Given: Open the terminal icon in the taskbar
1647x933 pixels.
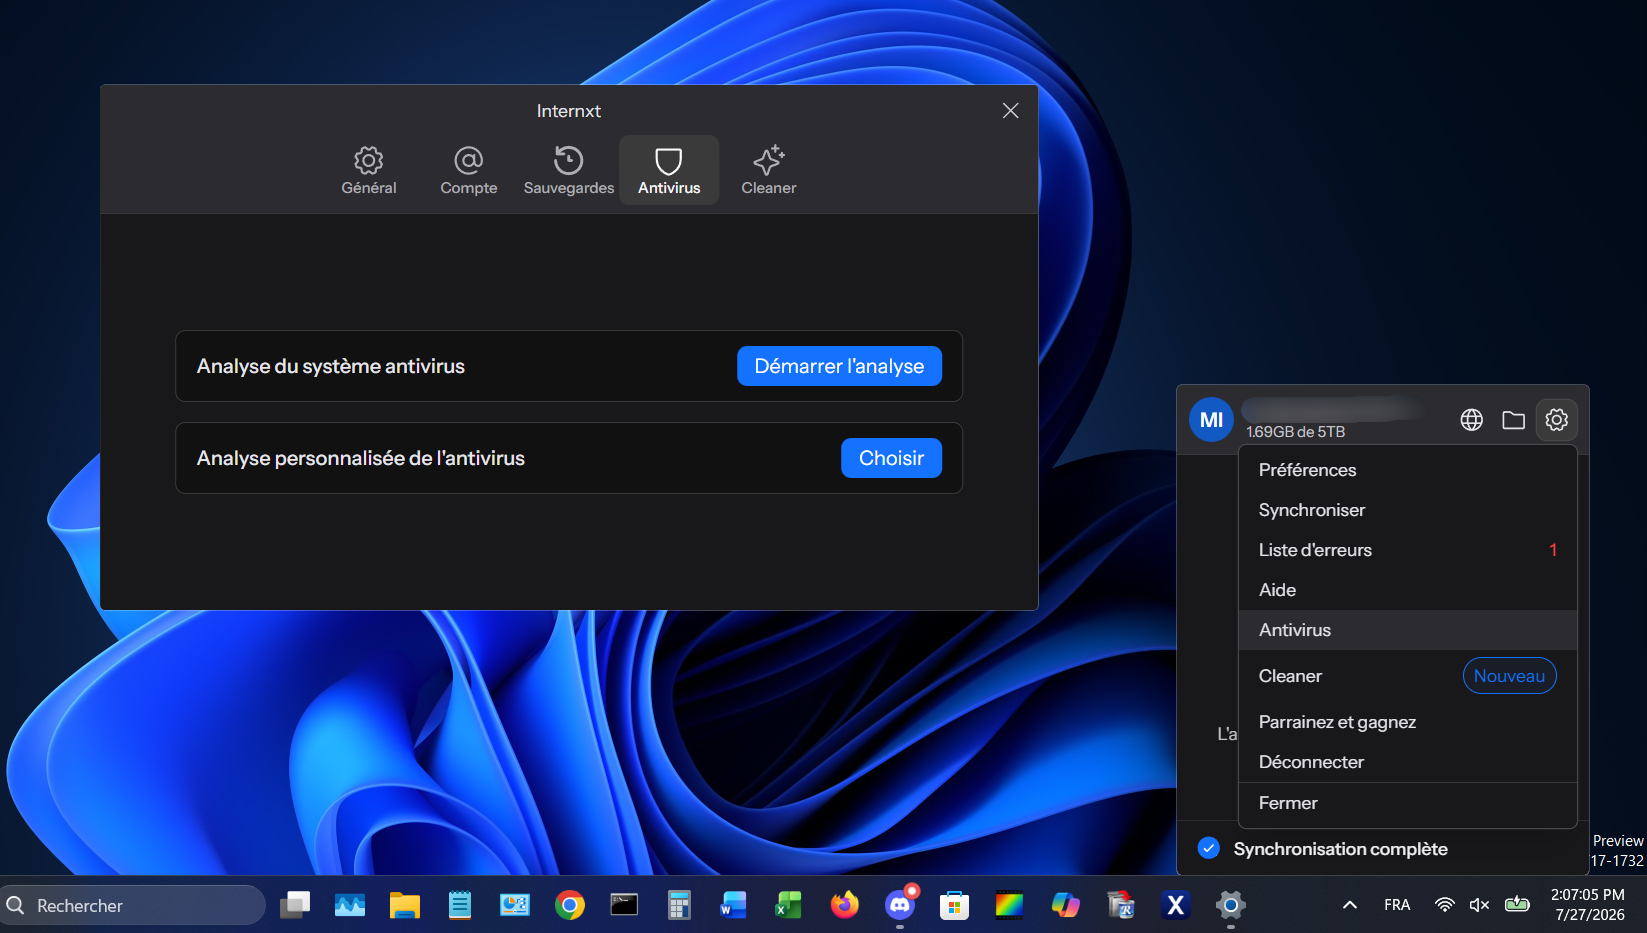Looking at the screenshot, I should pos(624,905).
